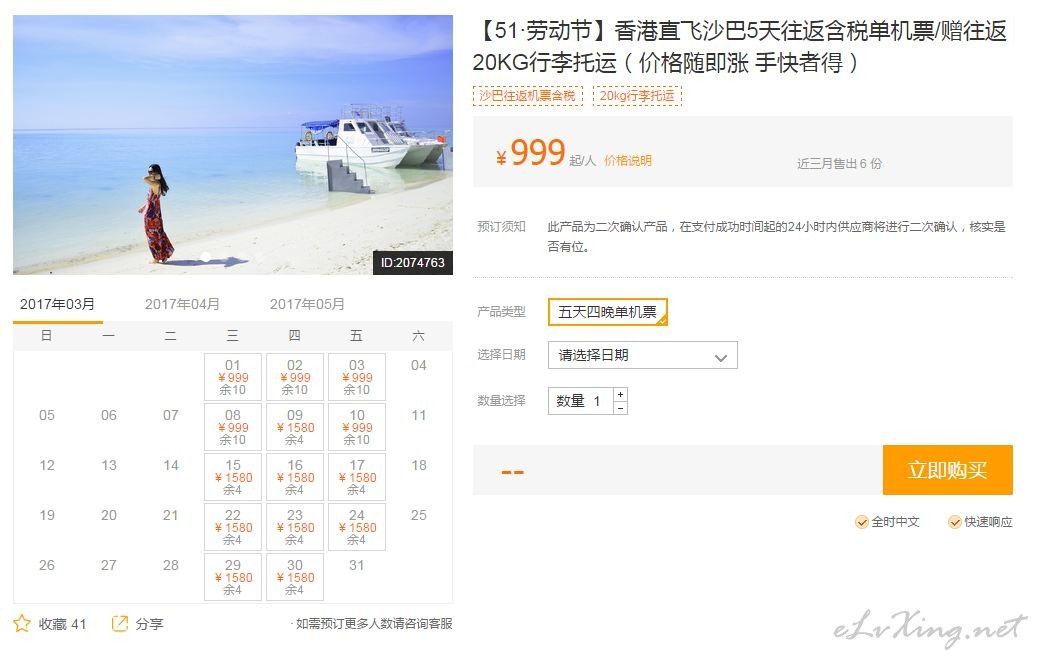Decrease quantity with the minus stepper
Viewport: 1038px width, 662px height.
click(620, 408)
